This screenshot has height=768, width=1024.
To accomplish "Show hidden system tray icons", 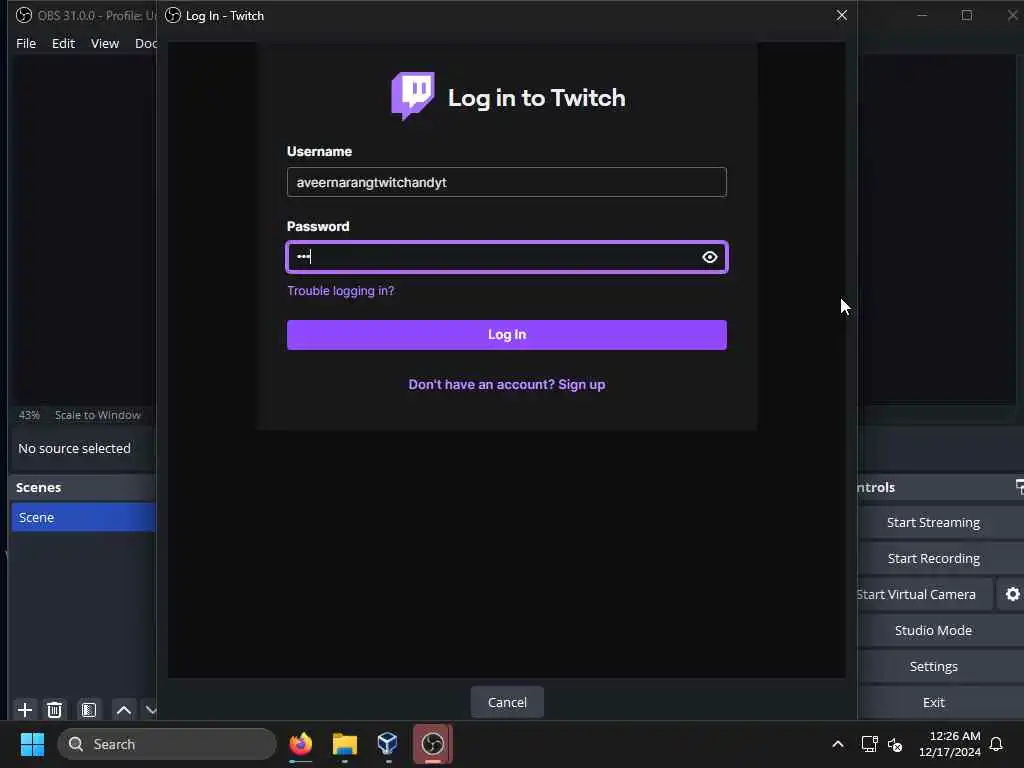I will (838, 744).
